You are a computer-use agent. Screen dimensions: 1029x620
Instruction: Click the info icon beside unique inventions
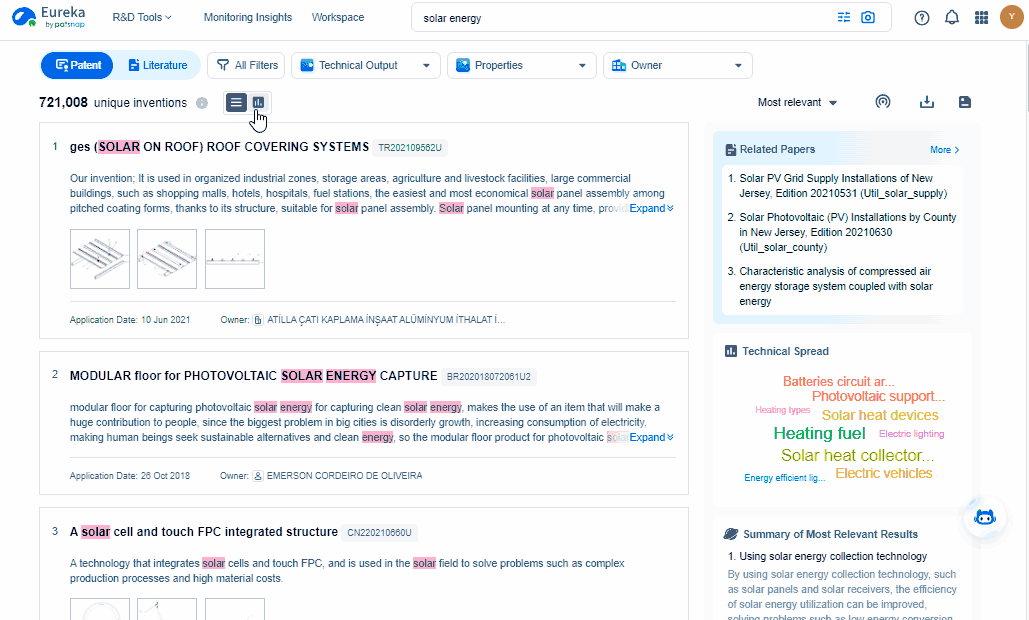tap(202, 103)
